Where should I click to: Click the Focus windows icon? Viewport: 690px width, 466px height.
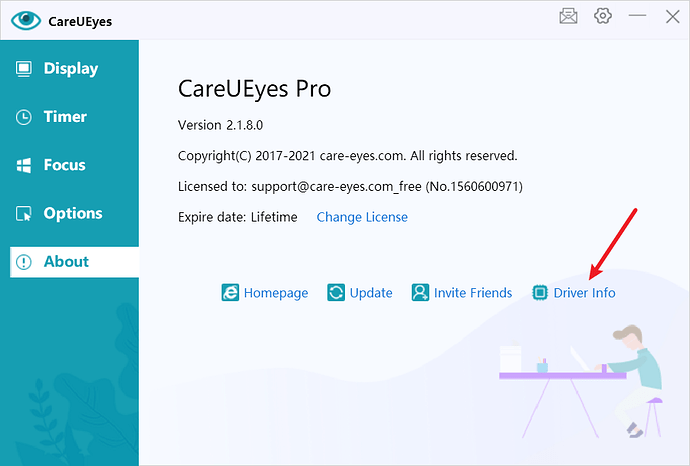coord(24,165)
